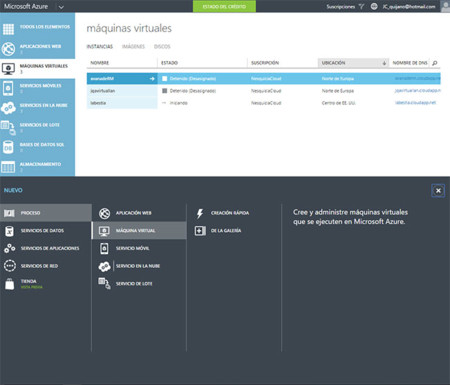Click Nombre de DNS column header
Screen dimensions: 450x385
tap(410, 63)
